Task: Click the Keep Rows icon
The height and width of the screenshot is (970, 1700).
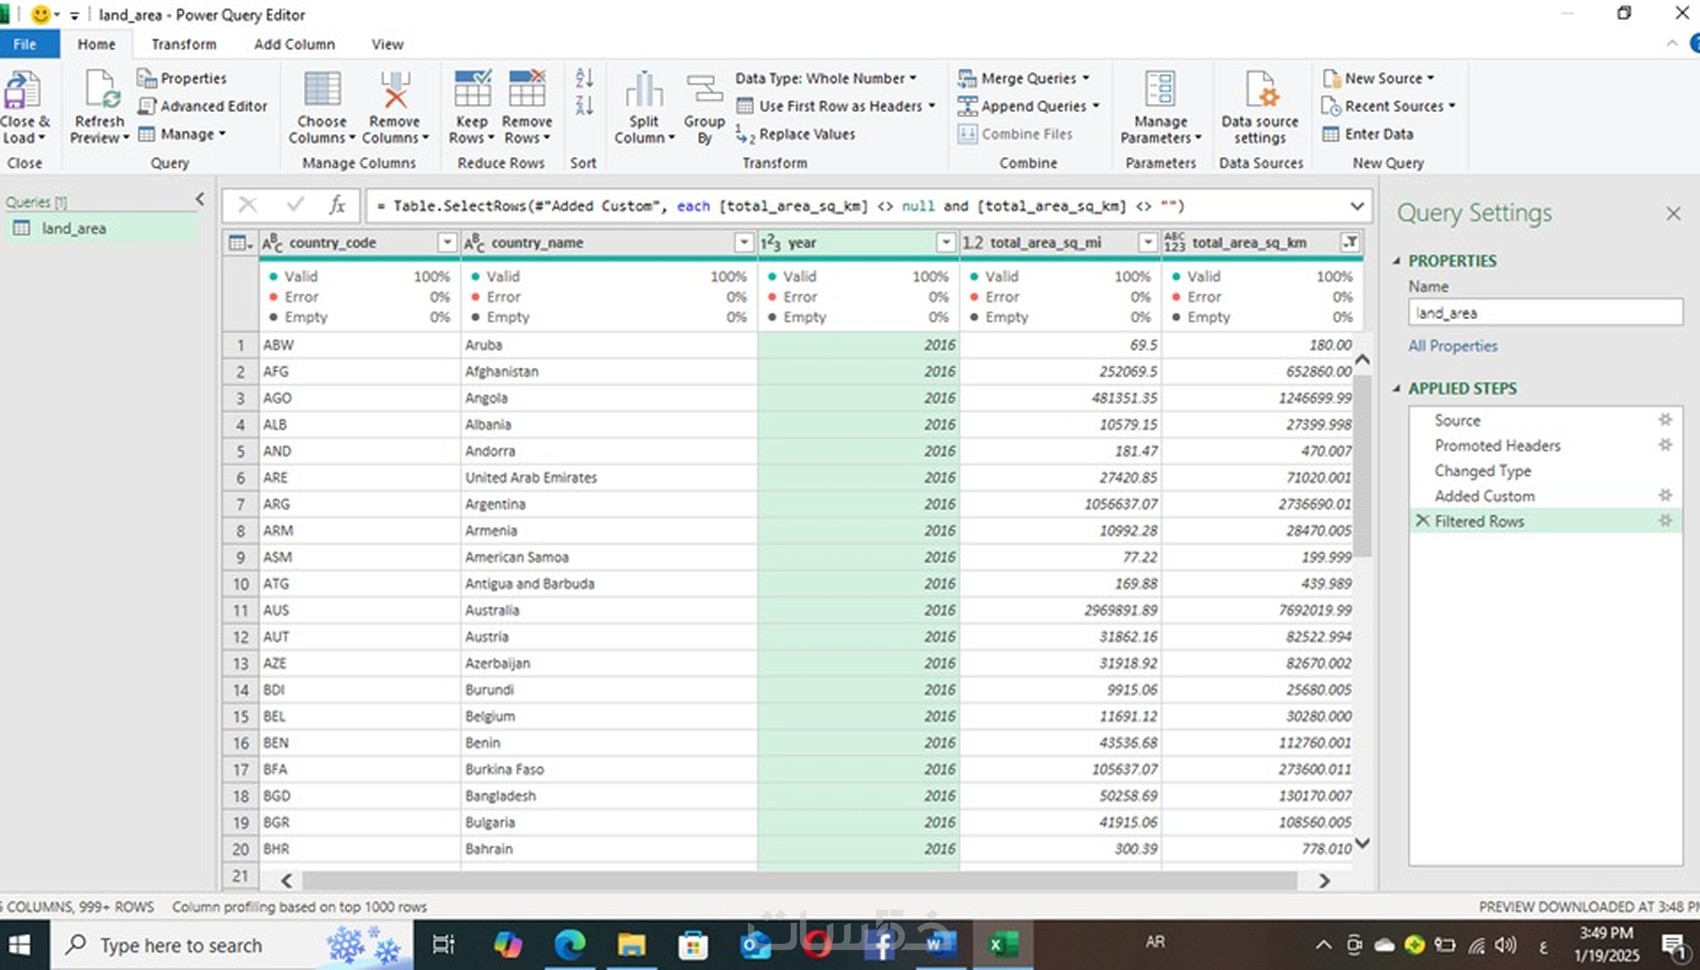Action: tap(472, 90)
